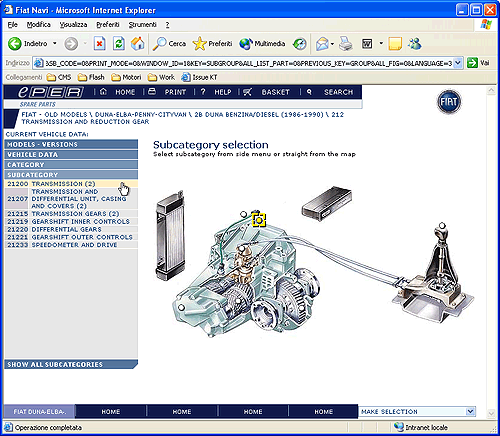Open the CMS links folder
Screen dimensions: 500x436
point(59,77)
